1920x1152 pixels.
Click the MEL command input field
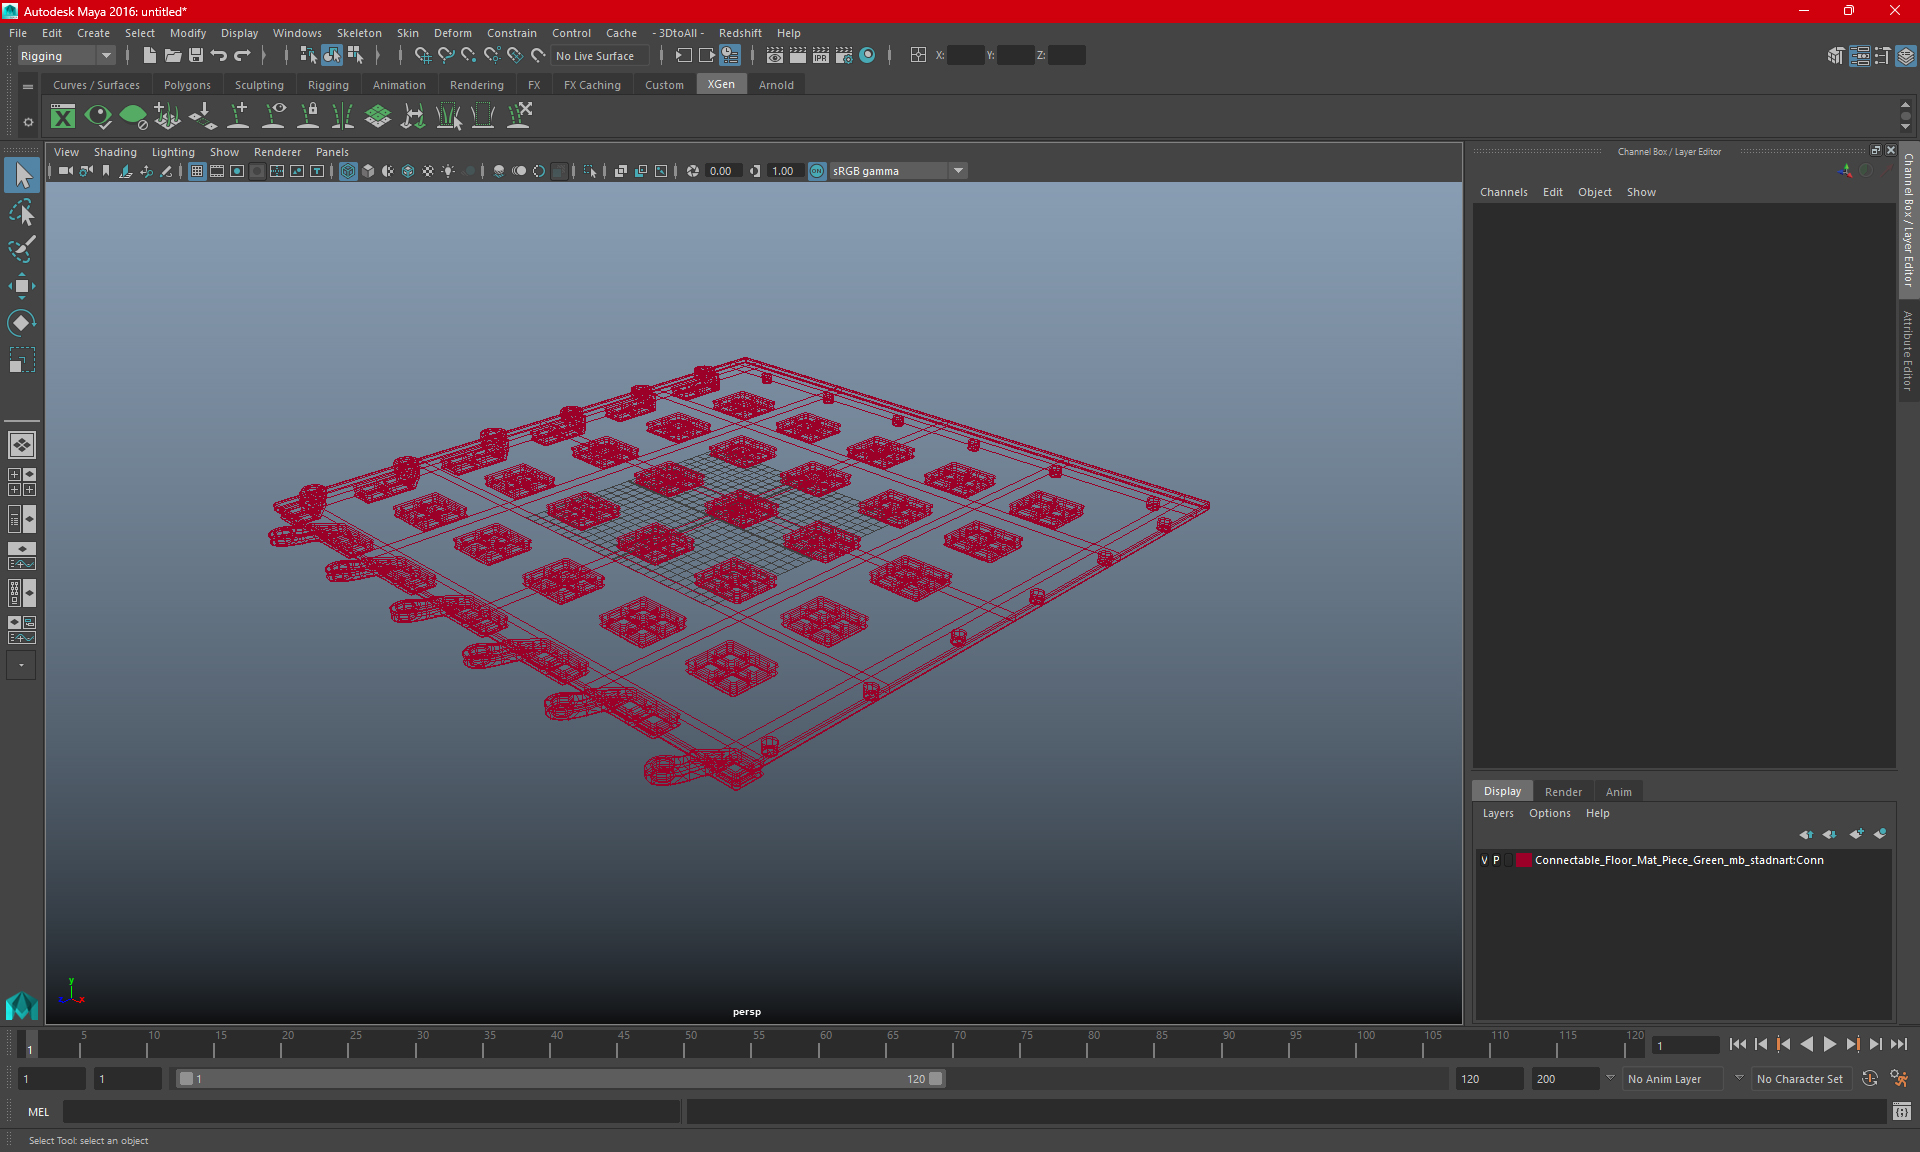370,1112
